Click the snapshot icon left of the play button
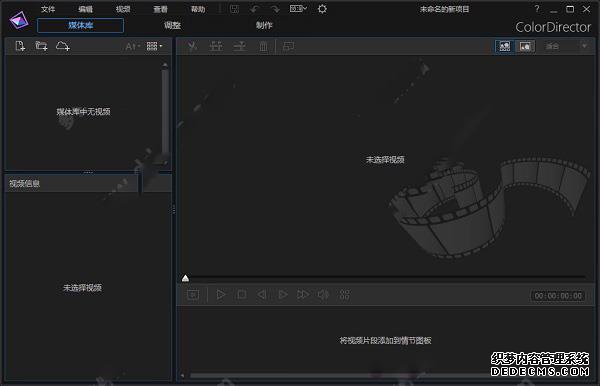600x386 pixels. coord(193,295)
